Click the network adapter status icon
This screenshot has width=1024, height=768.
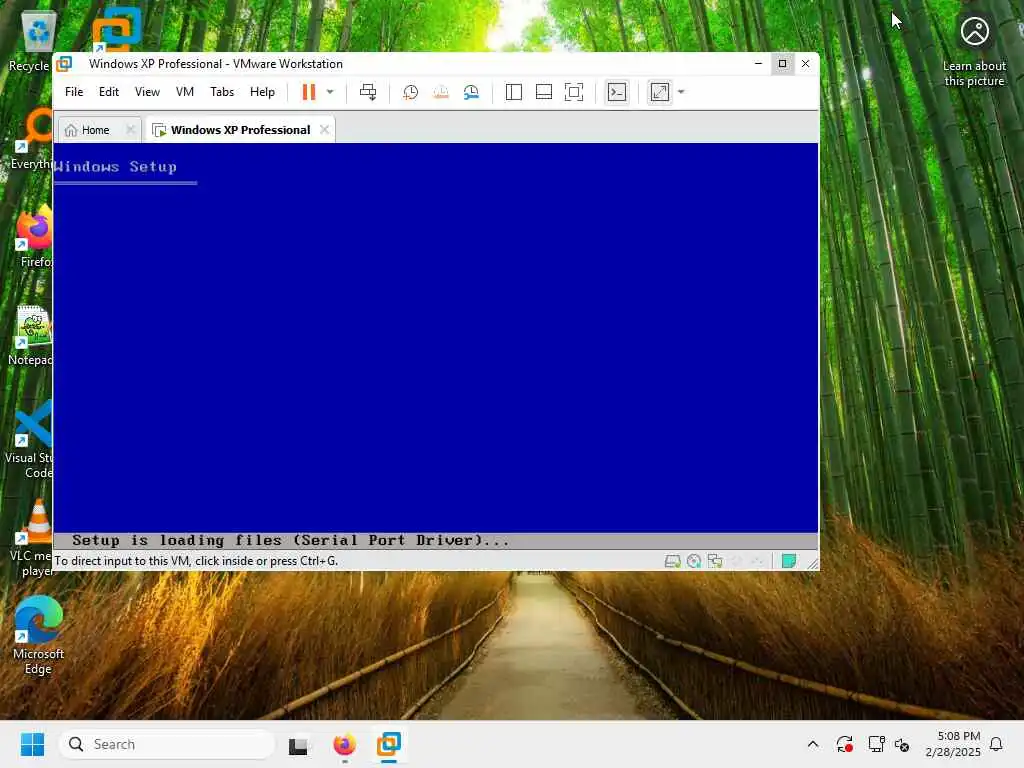715,561
